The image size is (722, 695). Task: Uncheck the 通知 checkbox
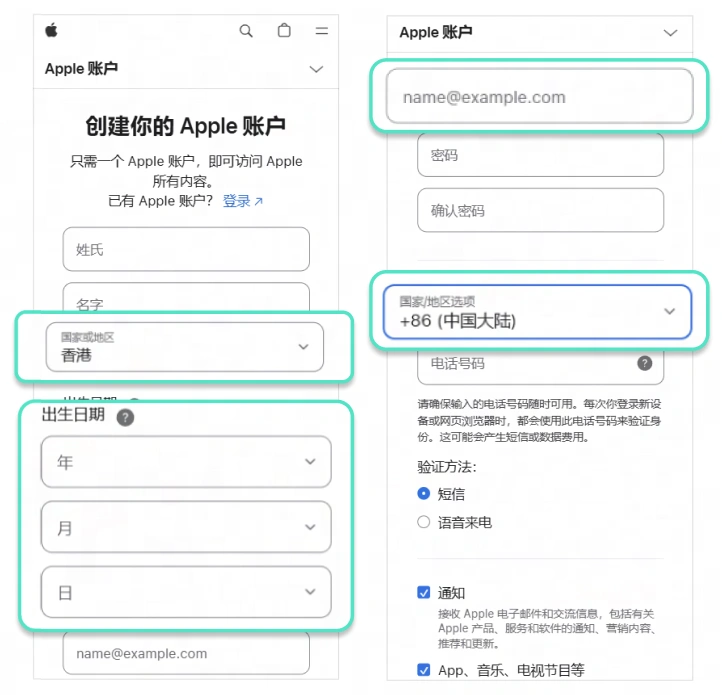click(424, 592)
